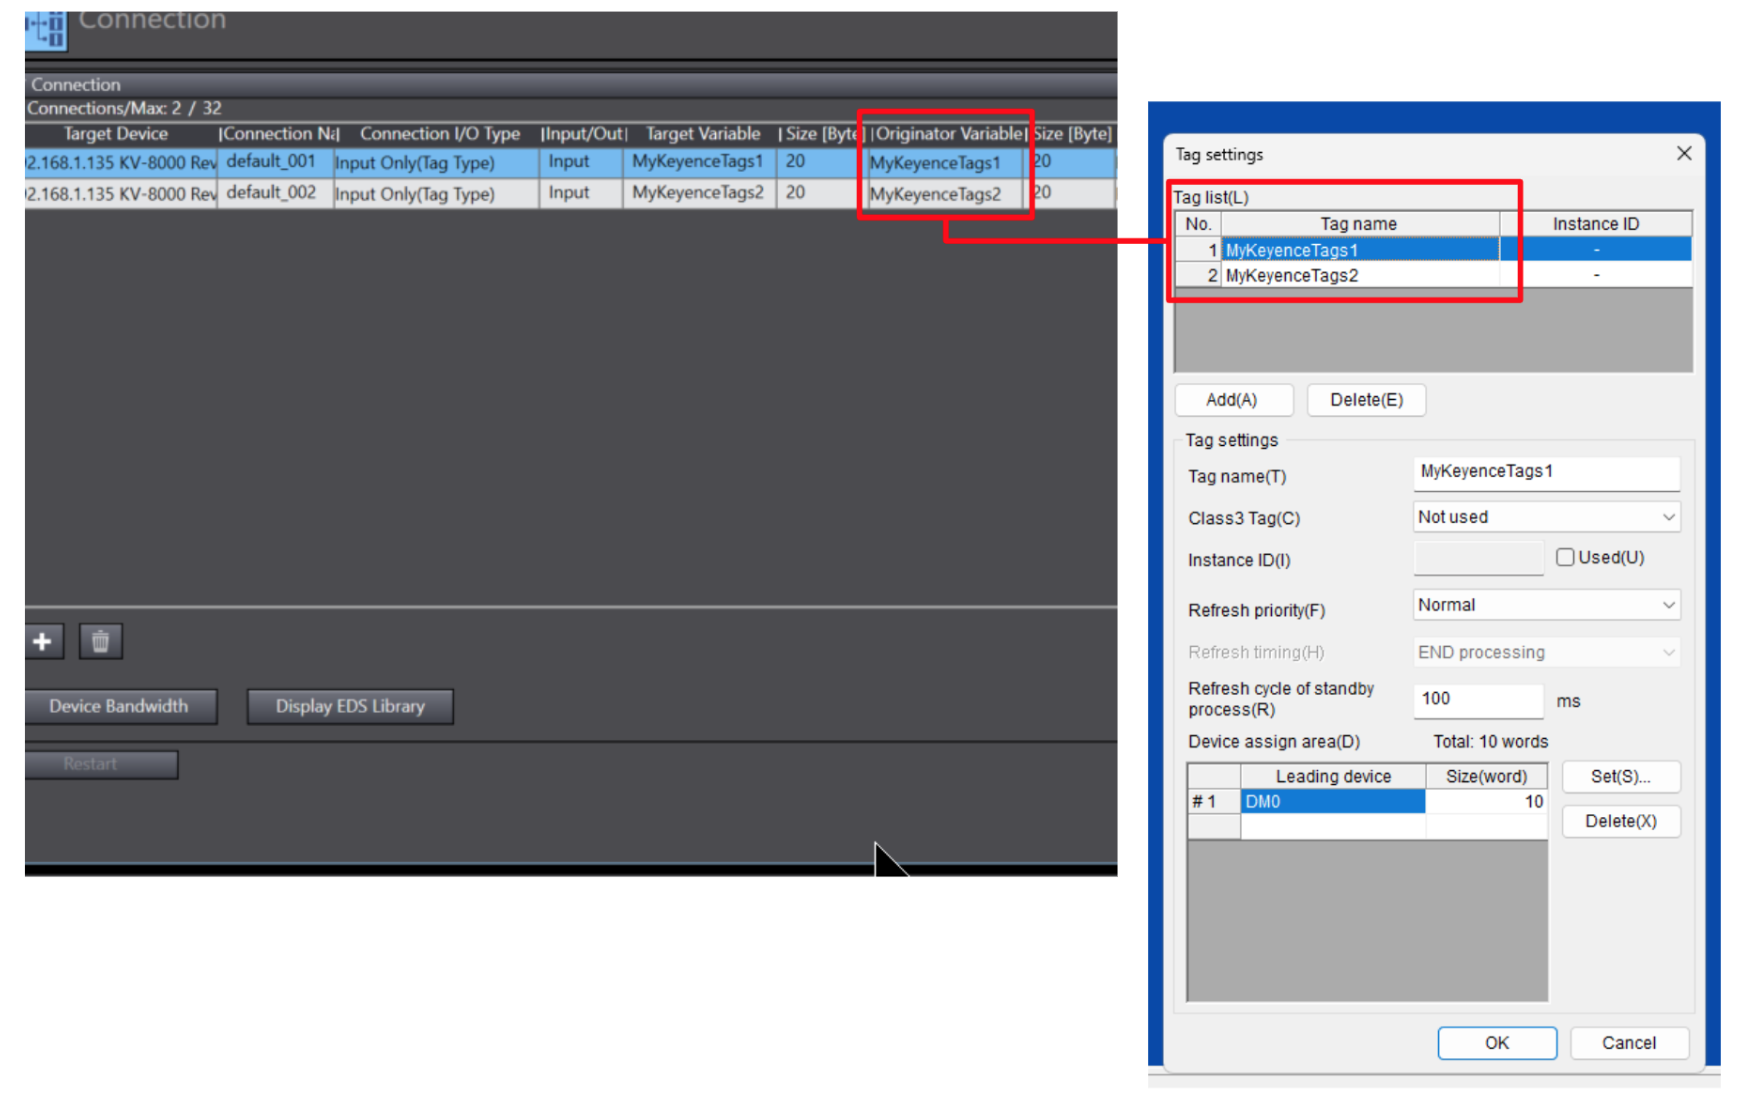Select MyKeyenceTags1 in the tag list
Image resolution: width=1748 pixels, height=1112 pixels.
tap(1360, 250)
